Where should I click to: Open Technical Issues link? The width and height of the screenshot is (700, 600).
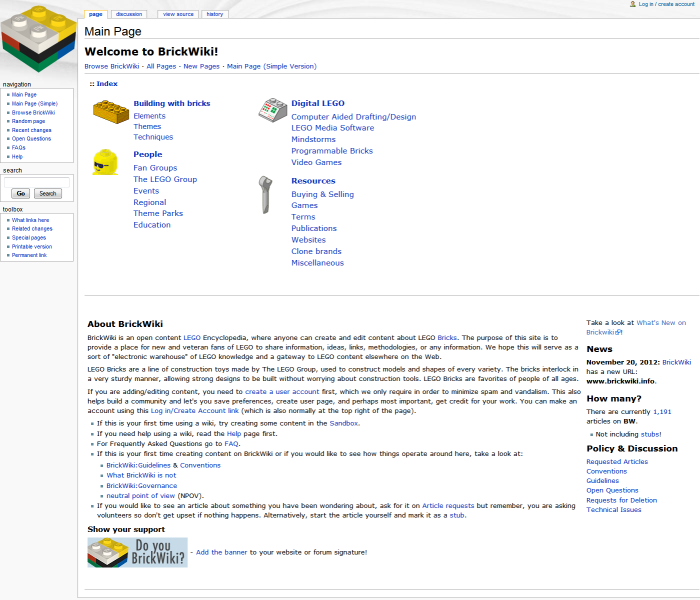click(x=613, y=510)
